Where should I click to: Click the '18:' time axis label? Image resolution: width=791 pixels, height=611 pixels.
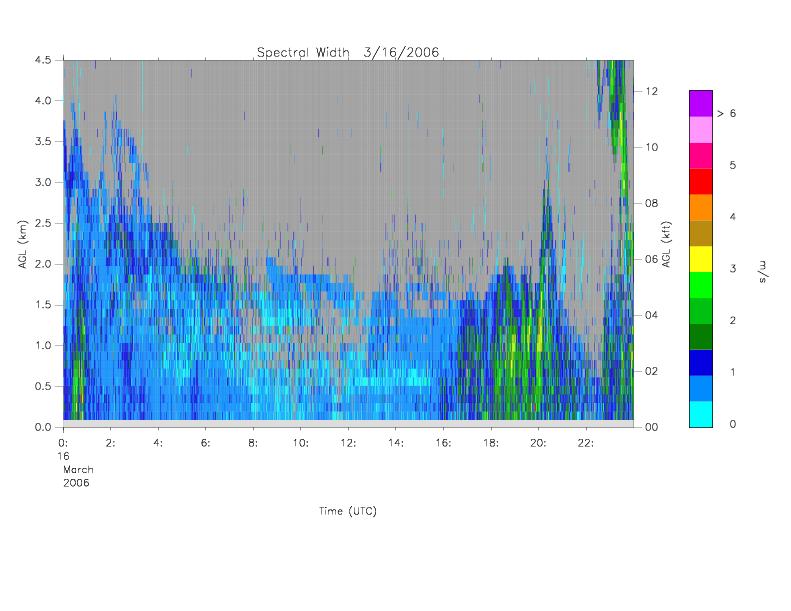click(x=490, y=443)
